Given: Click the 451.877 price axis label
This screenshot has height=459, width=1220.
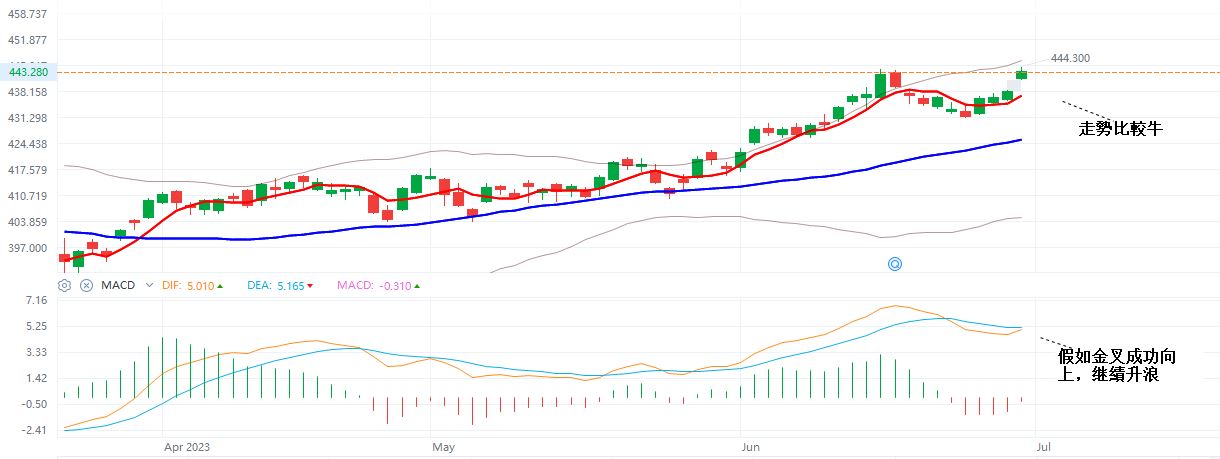Looking at the screenshot, I should point(28,40).
